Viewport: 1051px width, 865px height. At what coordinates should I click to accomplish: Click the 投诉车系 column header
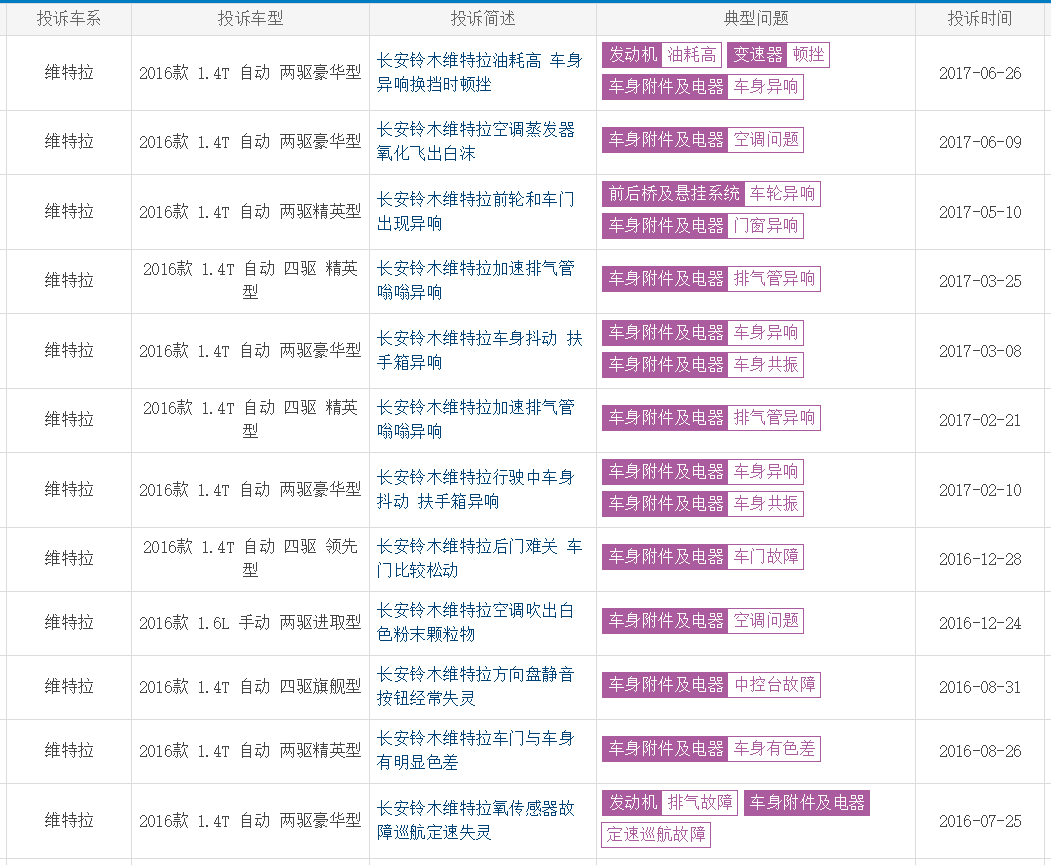pos(68,19)
